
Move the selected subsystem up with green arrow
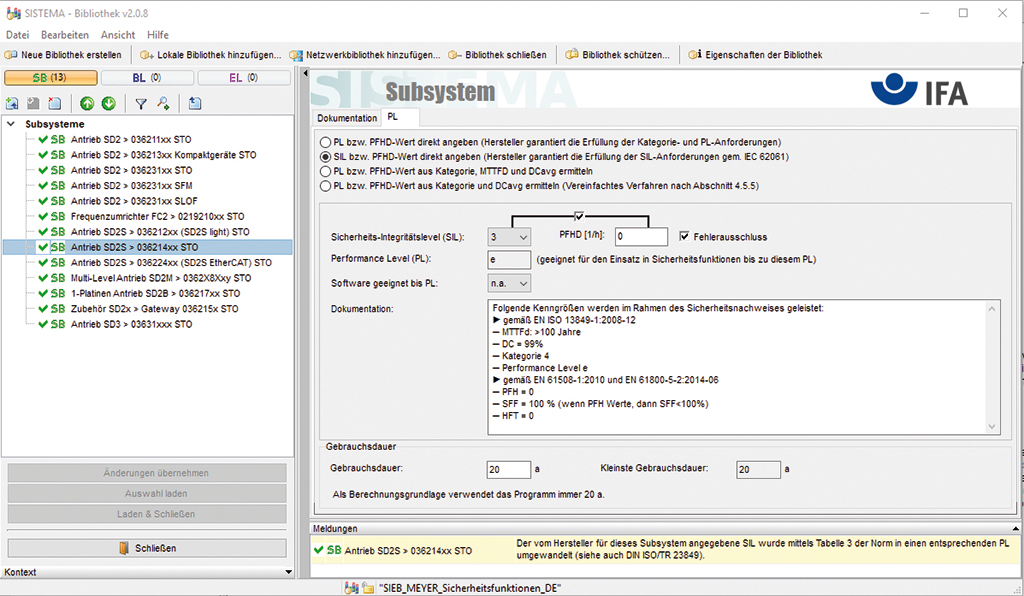[87, 103]
